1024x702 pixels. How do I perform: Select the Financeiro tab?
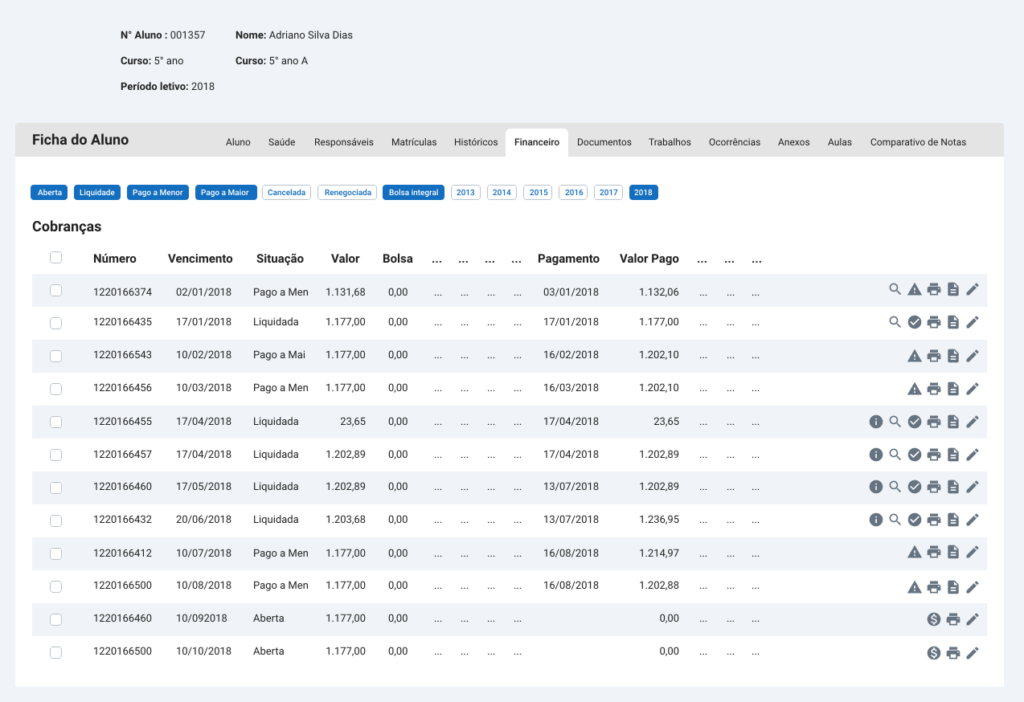(537, 142)
